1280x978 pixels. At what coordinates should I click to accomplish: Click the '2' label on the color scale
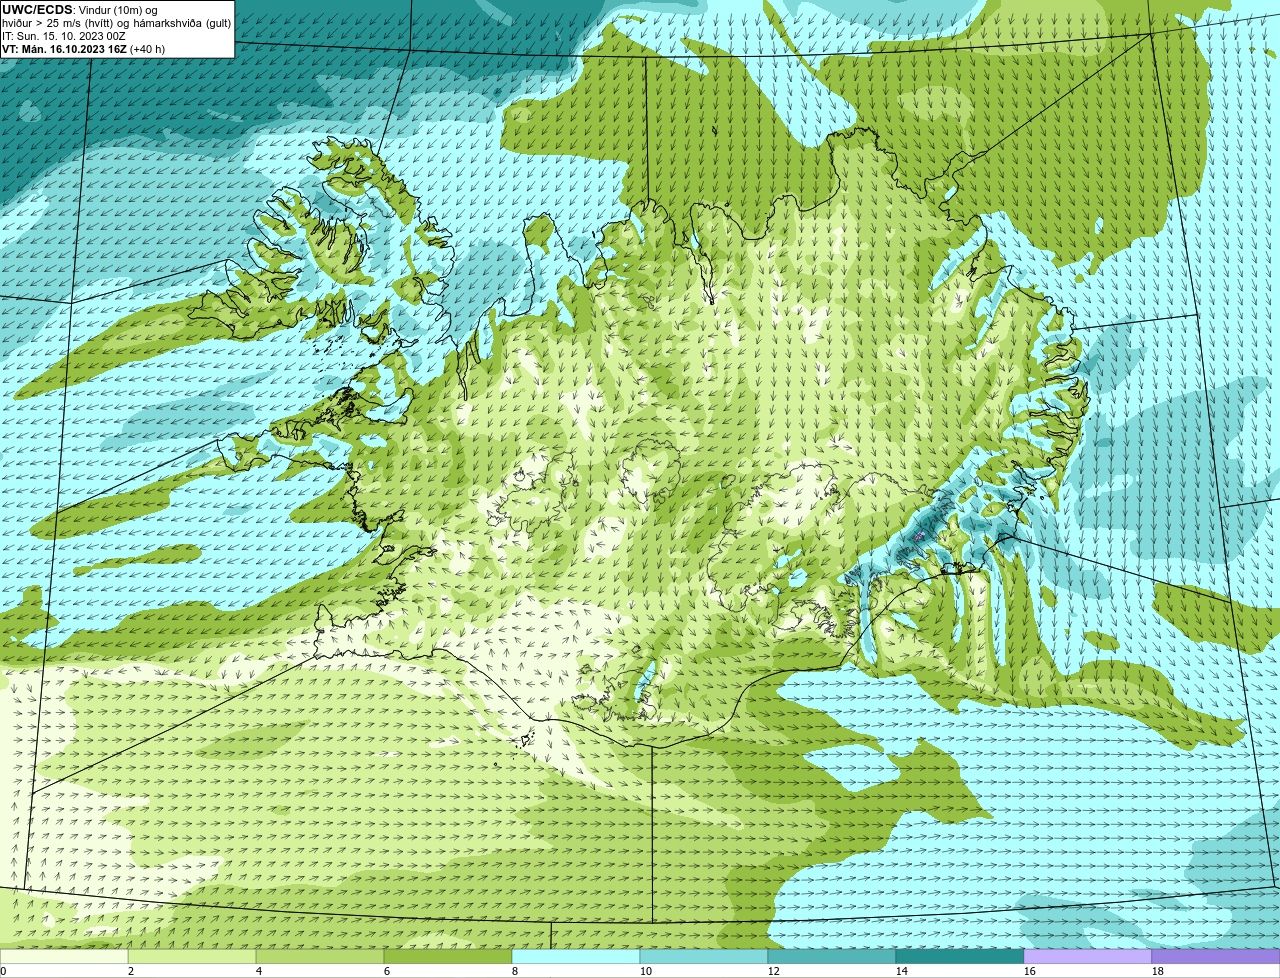(x=131, y=971)
